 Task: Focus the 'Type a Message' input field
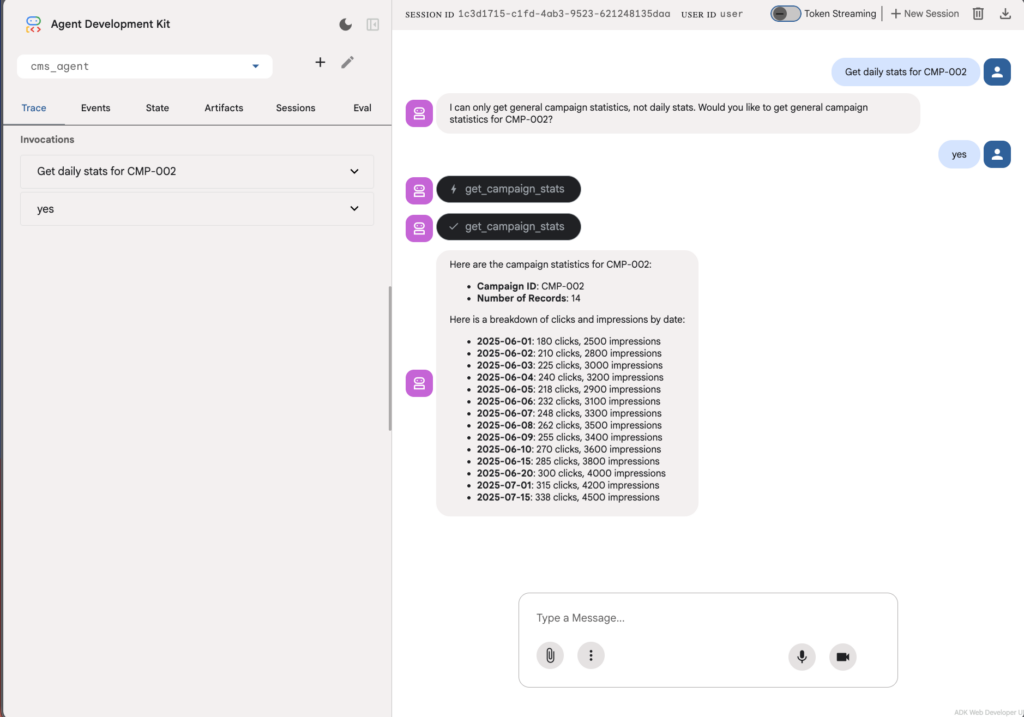[x=707, y=618]
